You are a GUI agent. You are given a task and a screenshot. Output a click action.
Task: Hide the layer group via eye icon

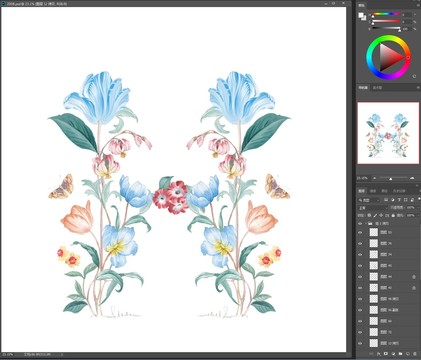tap(360, 223)
